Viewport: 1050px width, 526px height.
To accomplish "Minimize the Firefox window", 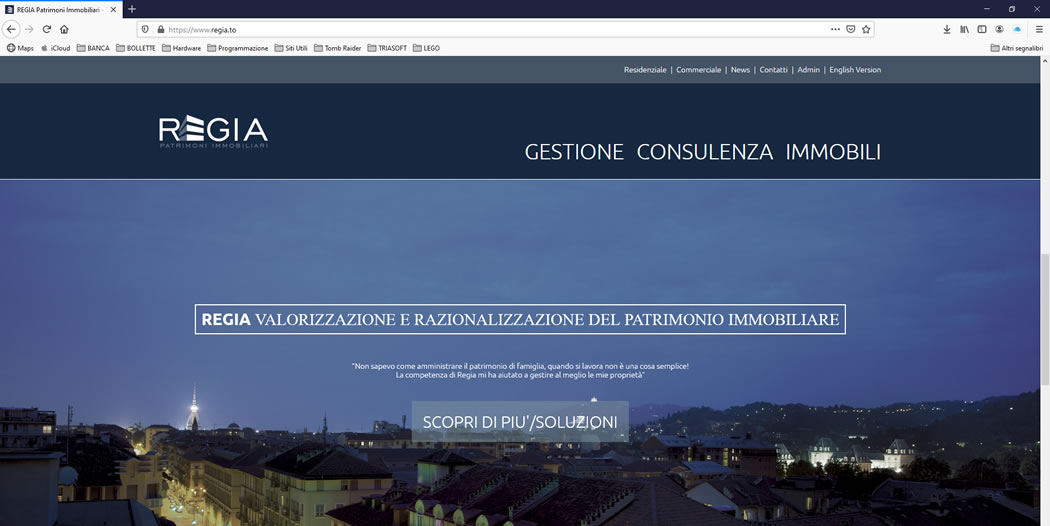I will 986,9.
